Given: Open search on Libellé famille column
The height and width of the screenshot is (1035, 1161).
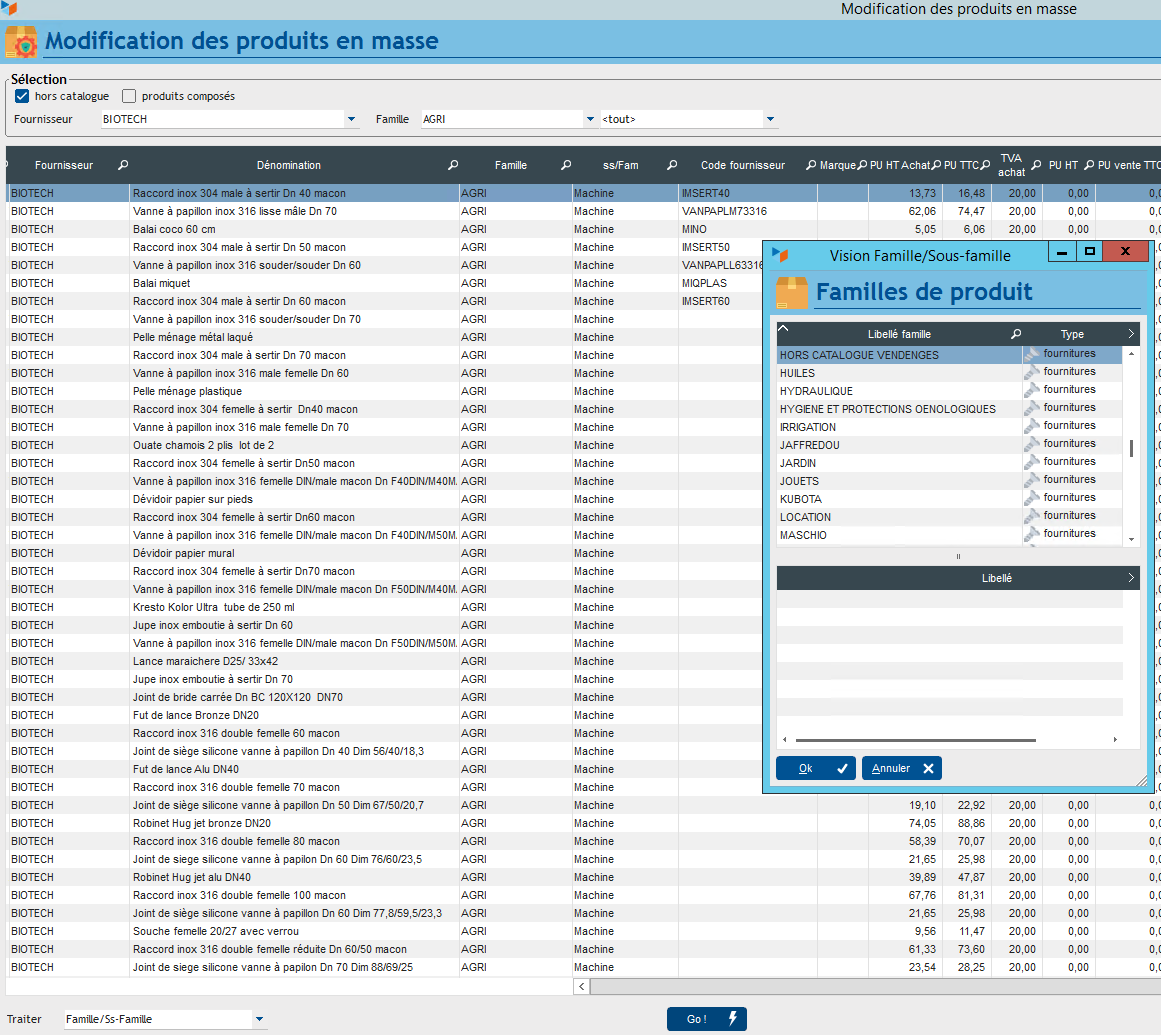Looking at the screenshot, I should tap(1016, 334).
